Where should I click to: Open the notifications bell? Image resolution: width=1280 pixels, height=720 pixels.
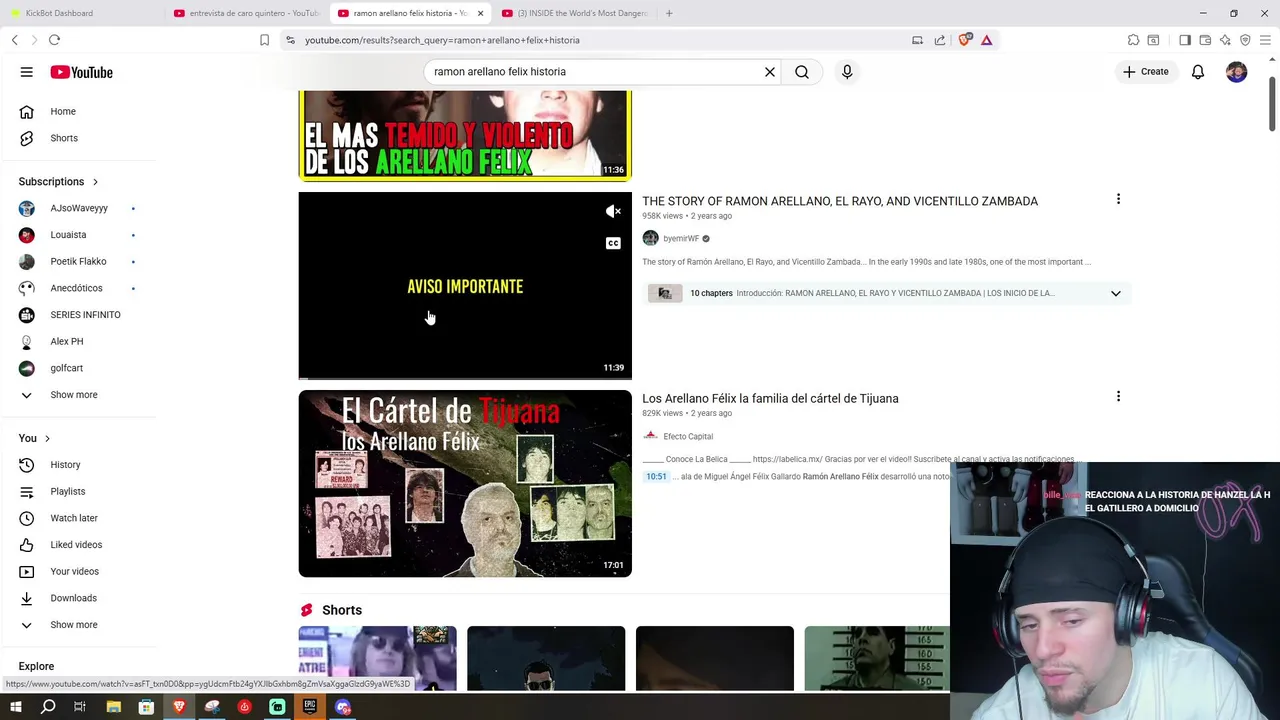click(x=1198, y=72)
